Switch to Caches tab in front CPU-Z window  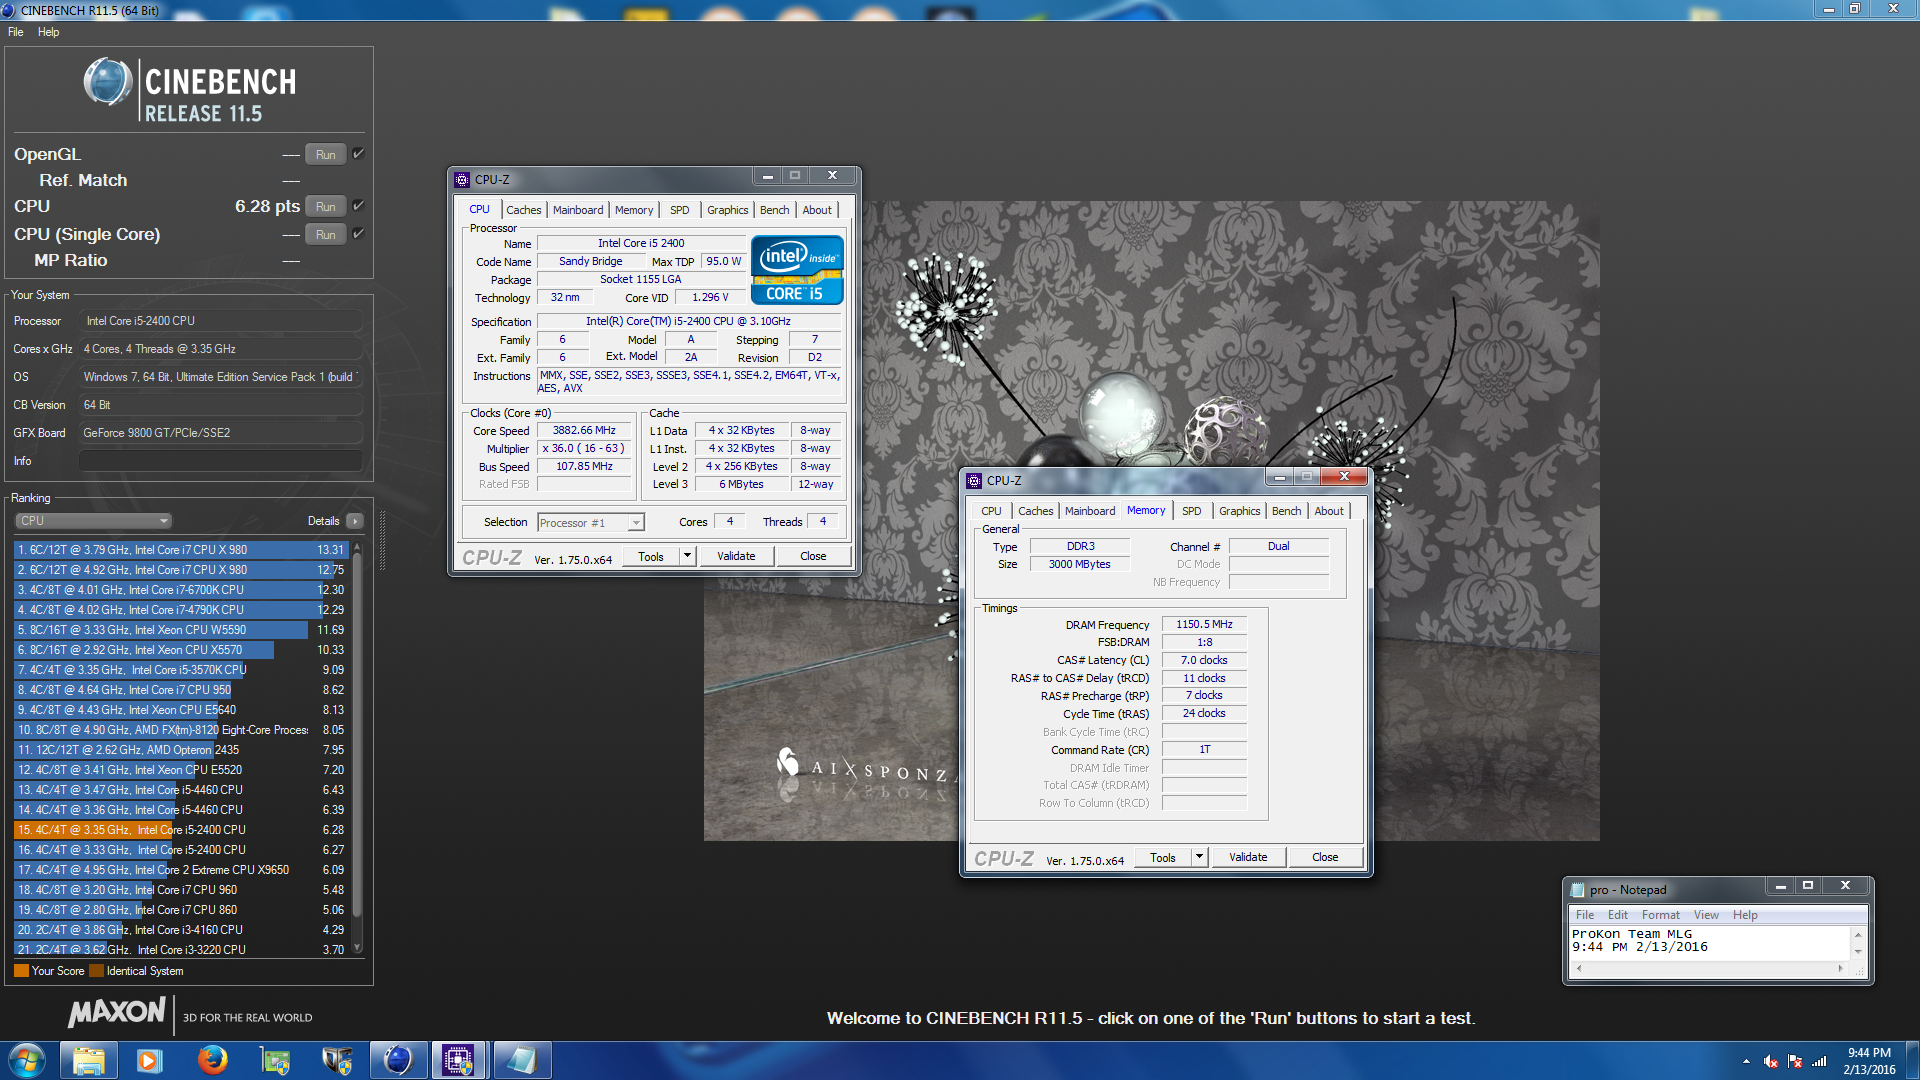pos(1035,511)
